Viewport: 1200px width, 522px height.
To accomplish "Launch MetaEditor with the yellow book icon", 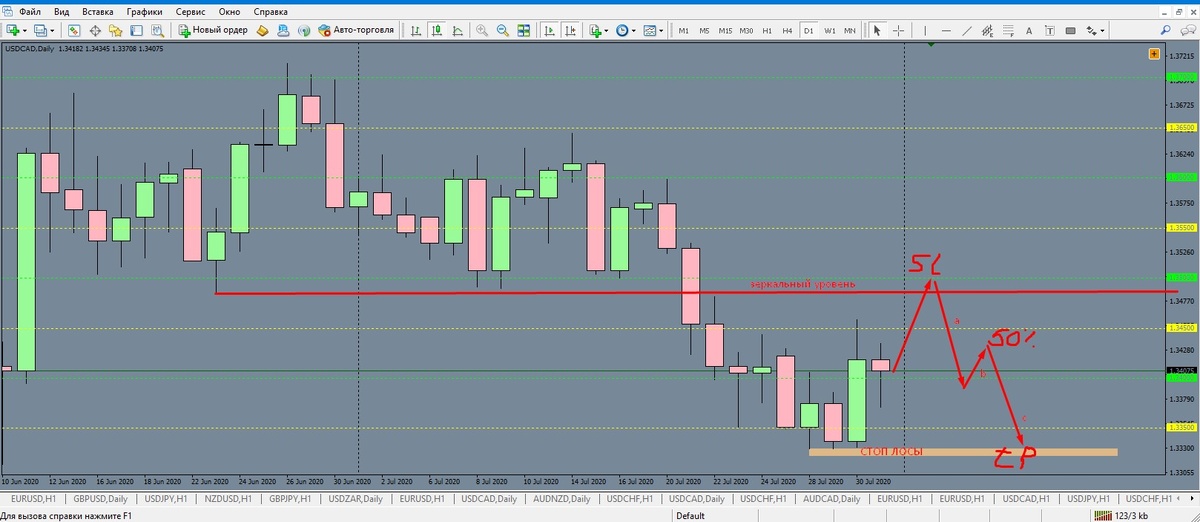I will click(x=262, y=30).
